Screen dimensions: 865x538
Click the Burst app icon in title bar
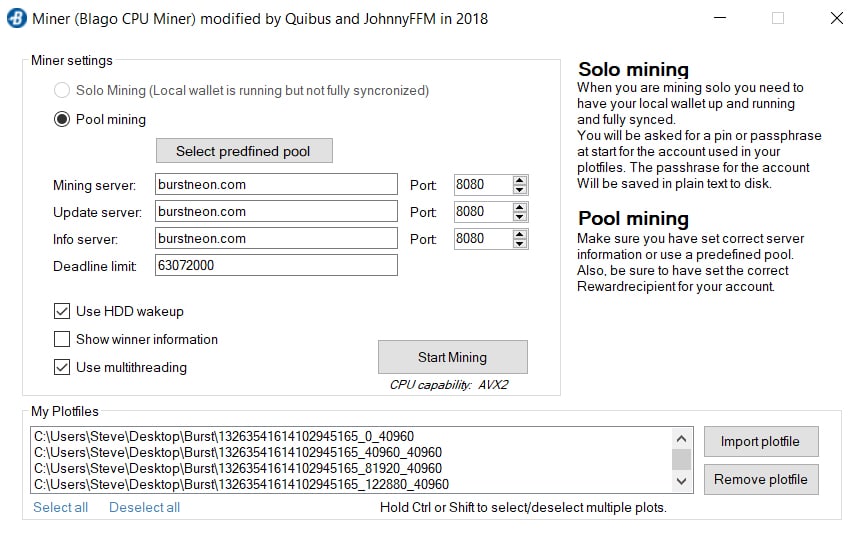point(16,18)
